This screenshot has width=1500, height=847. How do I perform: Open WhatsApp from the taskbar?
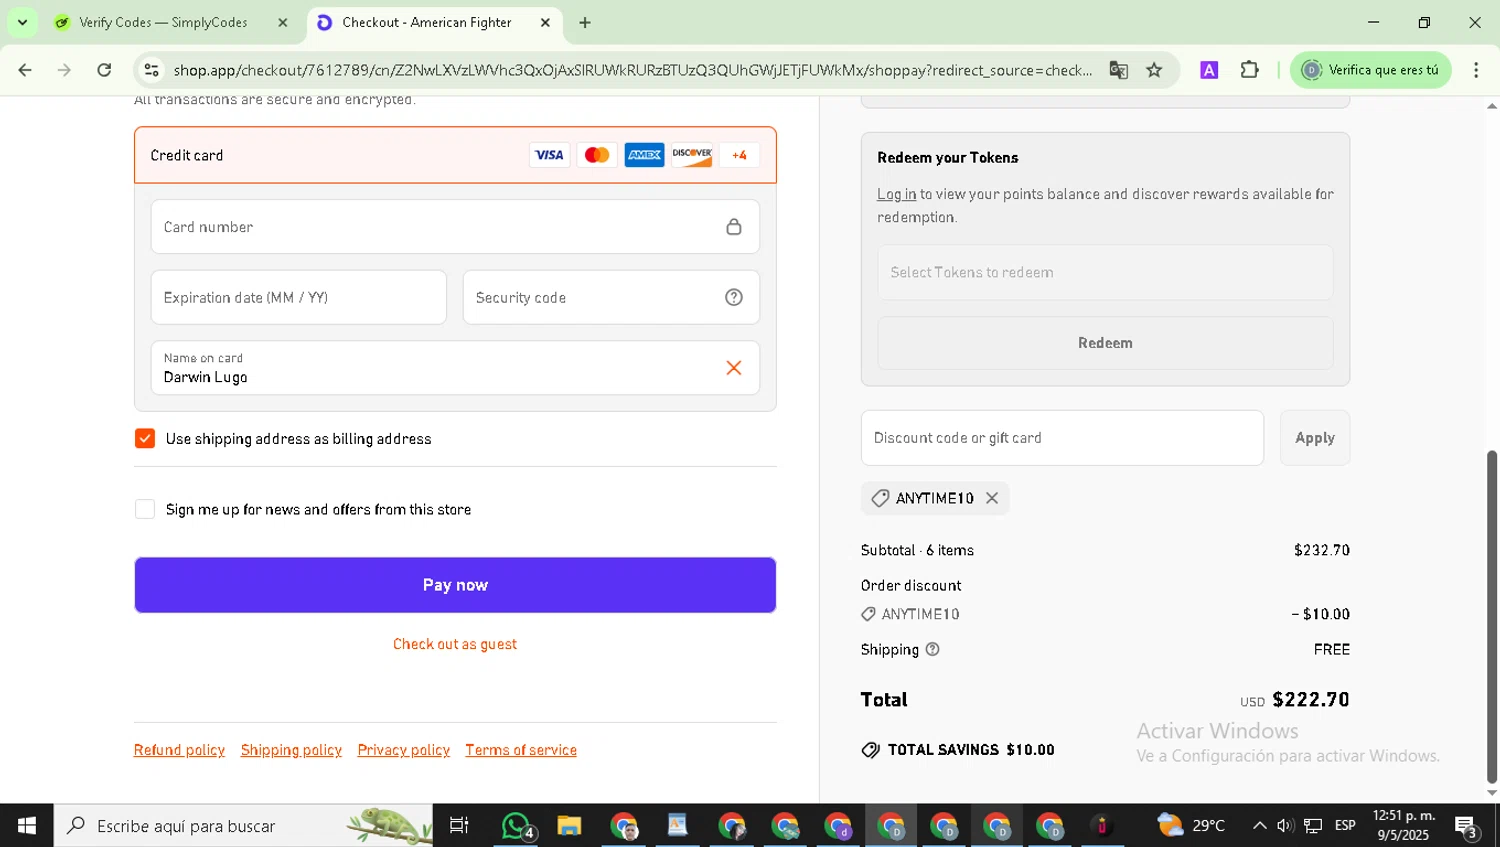pyautogui.click(x=516, y=826)
